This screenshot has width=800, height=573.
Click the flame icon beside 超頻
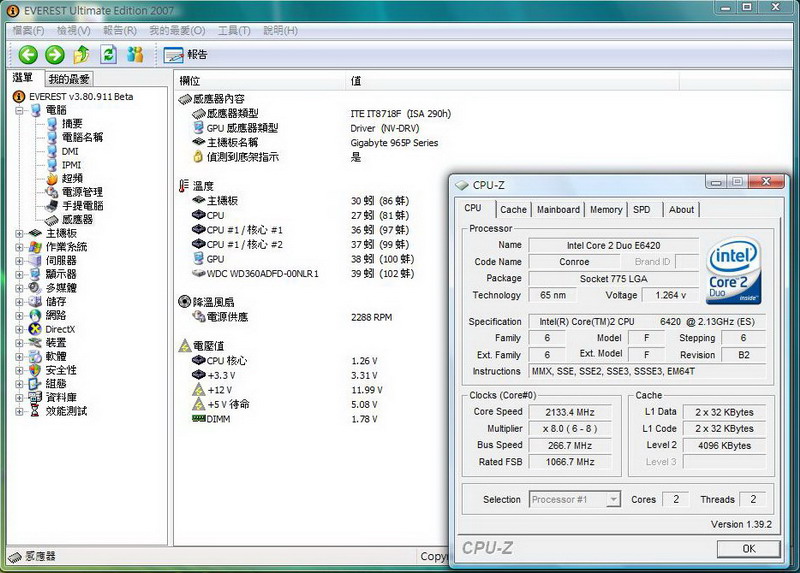[x=52, y=179]
